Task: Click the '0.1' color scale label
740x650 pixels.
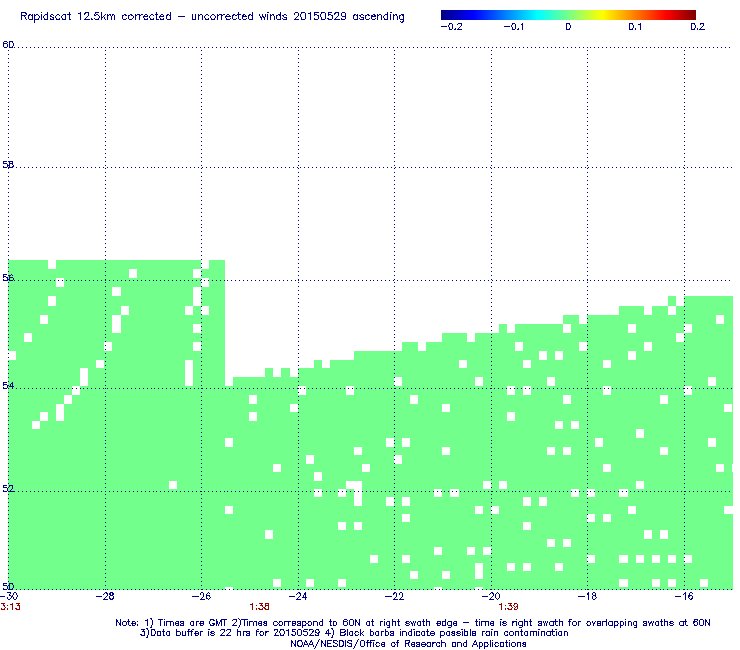Action: tap(635, 27)
